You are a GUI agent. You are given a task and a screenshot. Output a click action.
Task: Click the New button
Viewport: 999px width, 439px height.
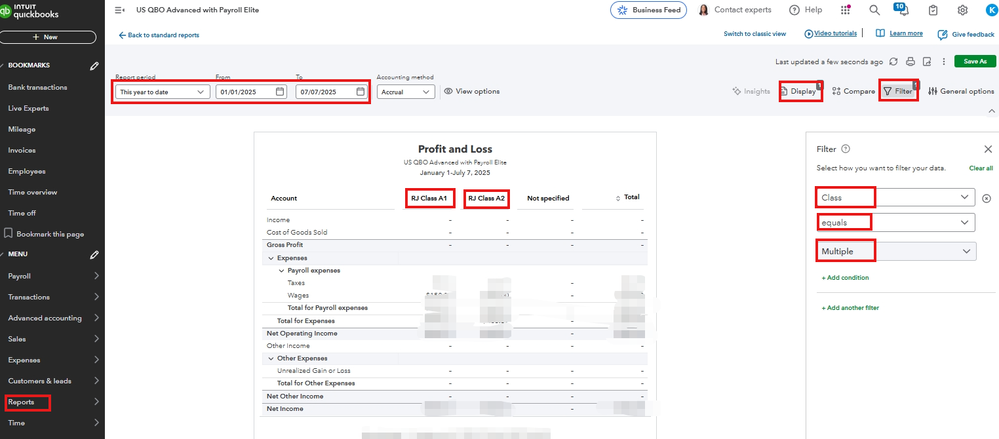[48, 37]
